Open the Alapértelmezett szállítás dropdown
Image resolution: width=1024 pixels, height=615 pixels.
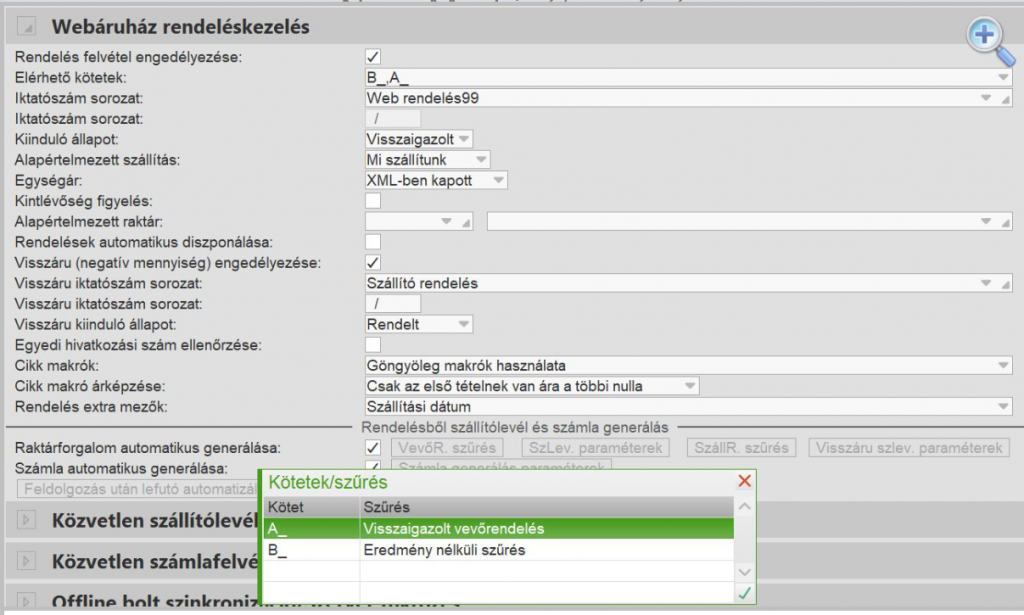481,160
